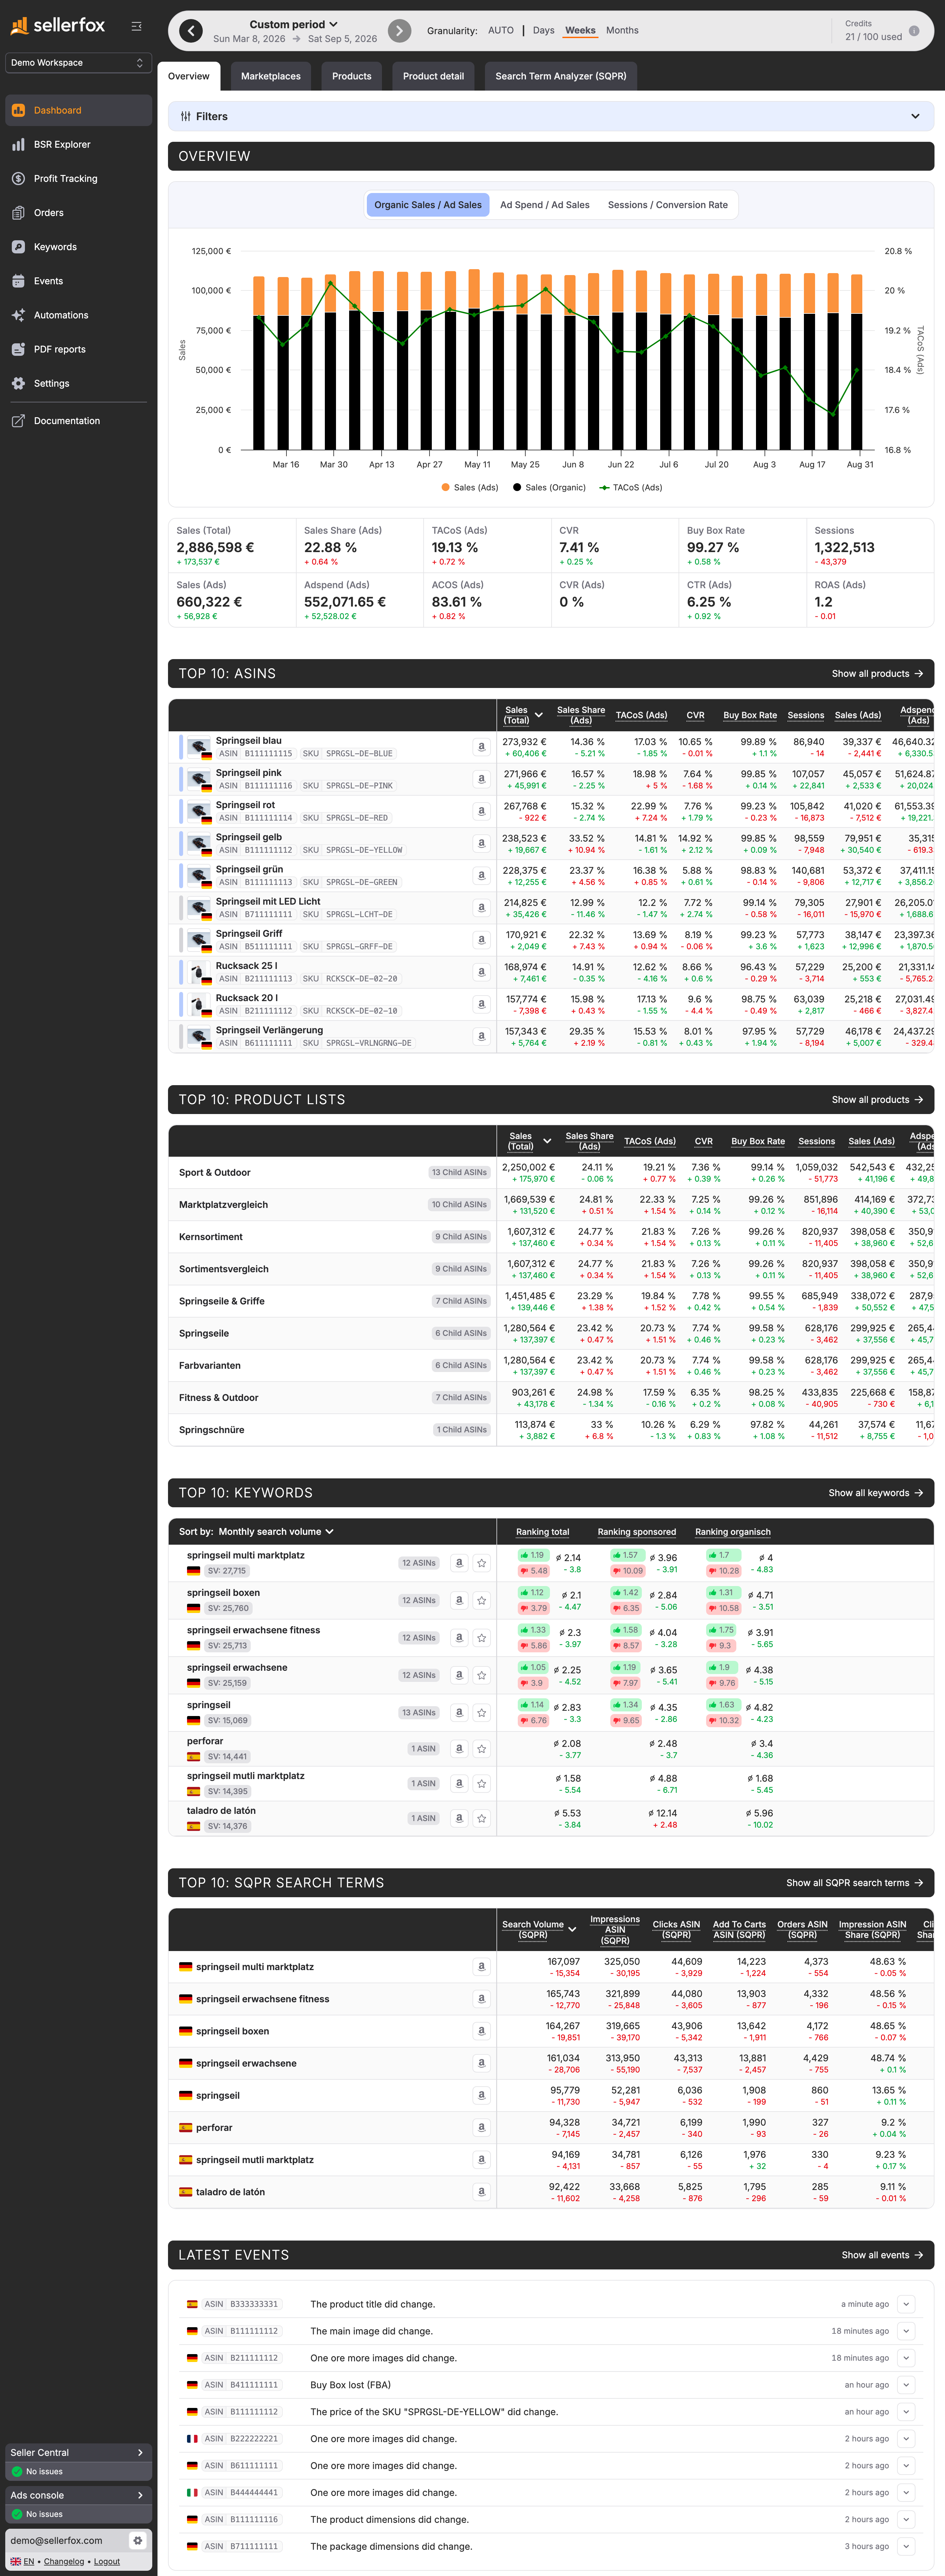Open Keywords section in sidebar

click(78, 247)
